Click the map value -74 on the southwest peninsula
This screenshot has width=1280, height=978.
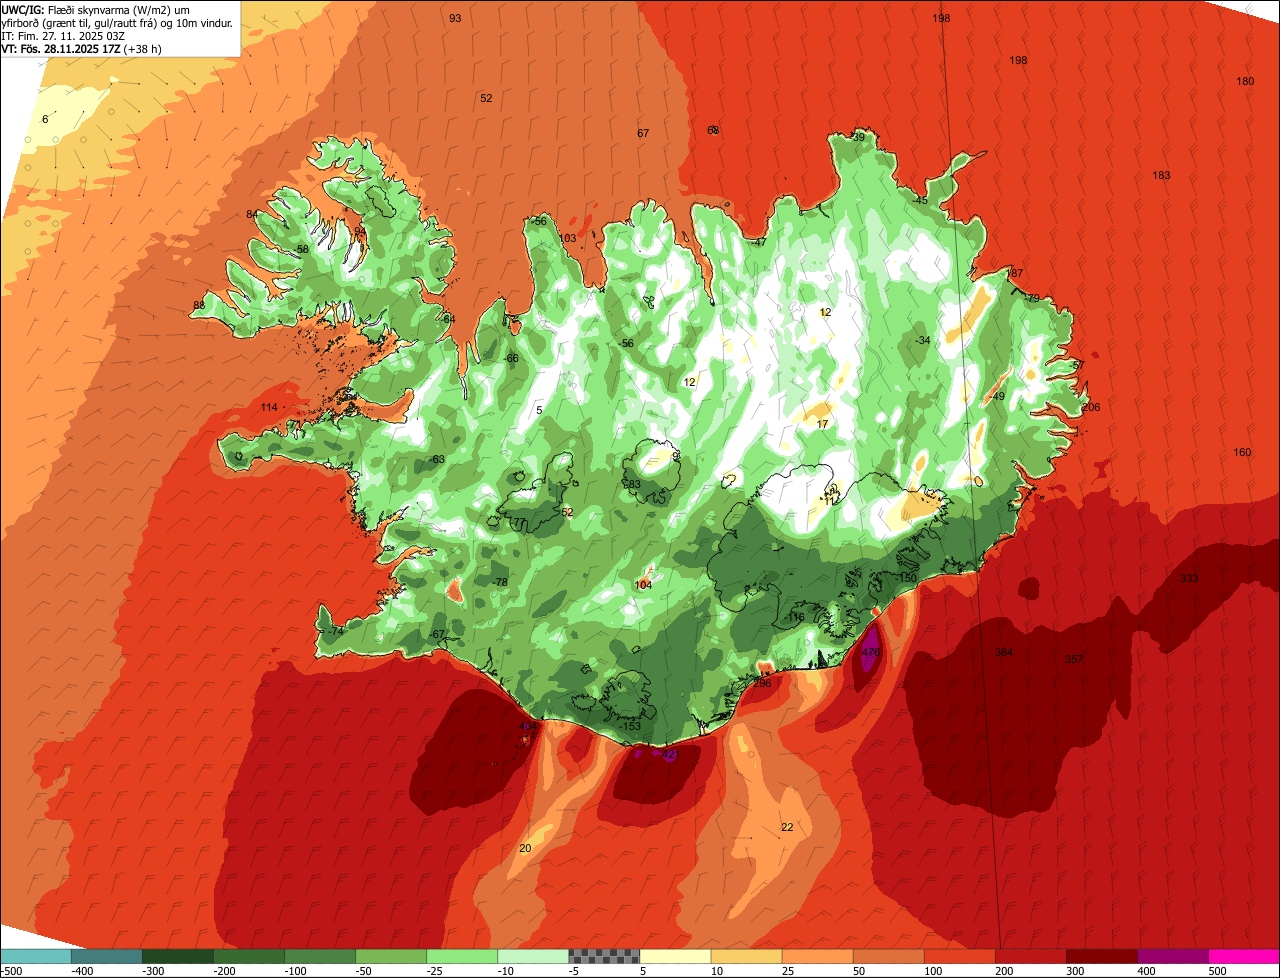tap(335, 632)
